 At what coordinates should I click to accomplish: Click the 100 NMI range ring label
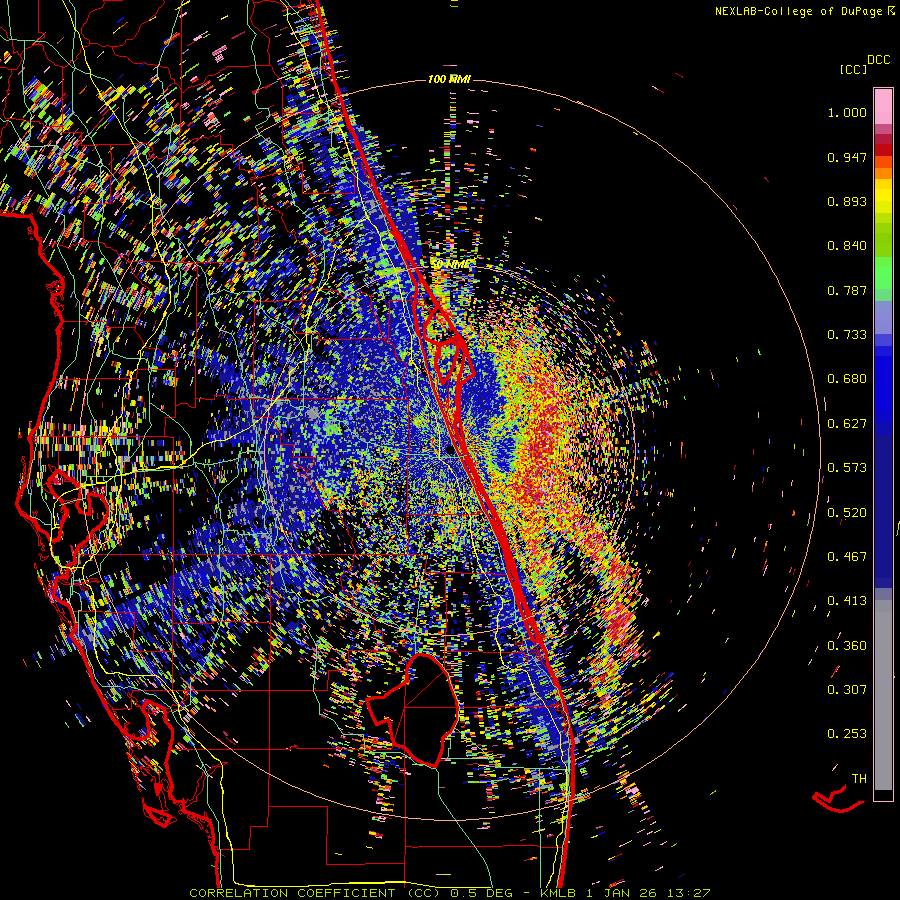click(449, 79)
